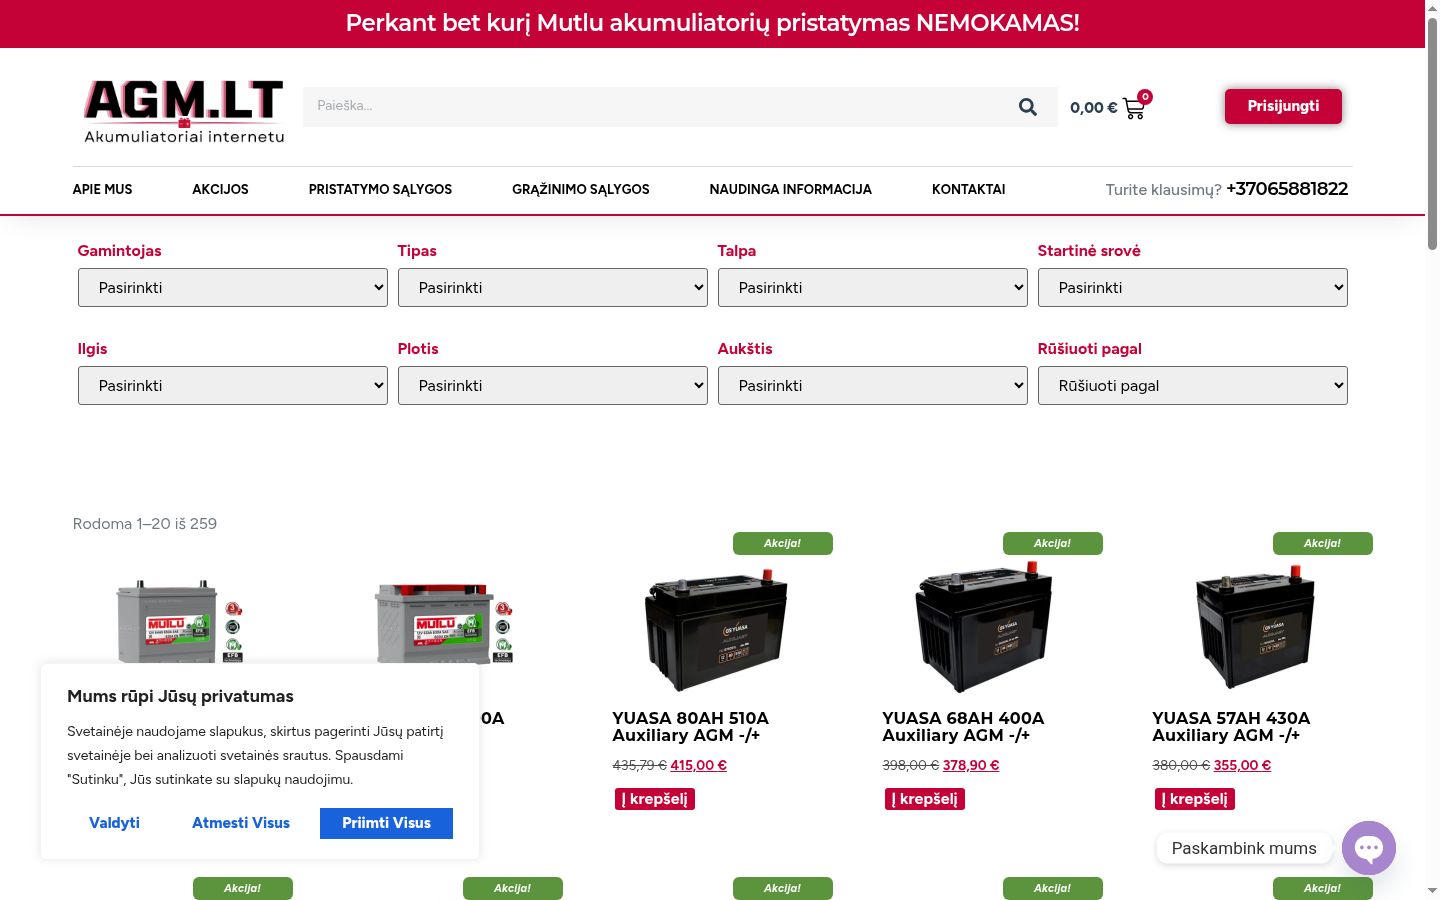Accept cookies with Priimti Visus
Screen dimensions: 1440x900
[386, 823]
